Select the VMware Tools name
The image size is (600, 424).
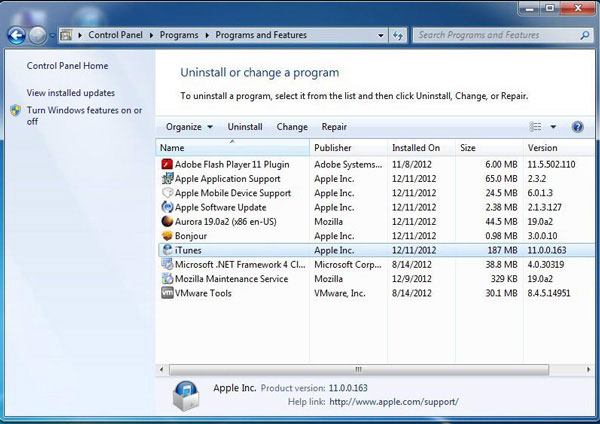click(203, 293)
